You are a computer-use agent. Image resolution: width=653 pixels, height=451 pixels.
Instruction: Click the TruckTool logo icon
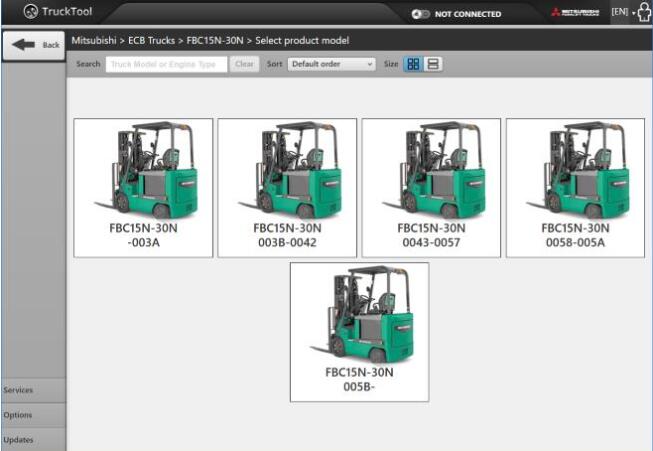coord(31,12)
